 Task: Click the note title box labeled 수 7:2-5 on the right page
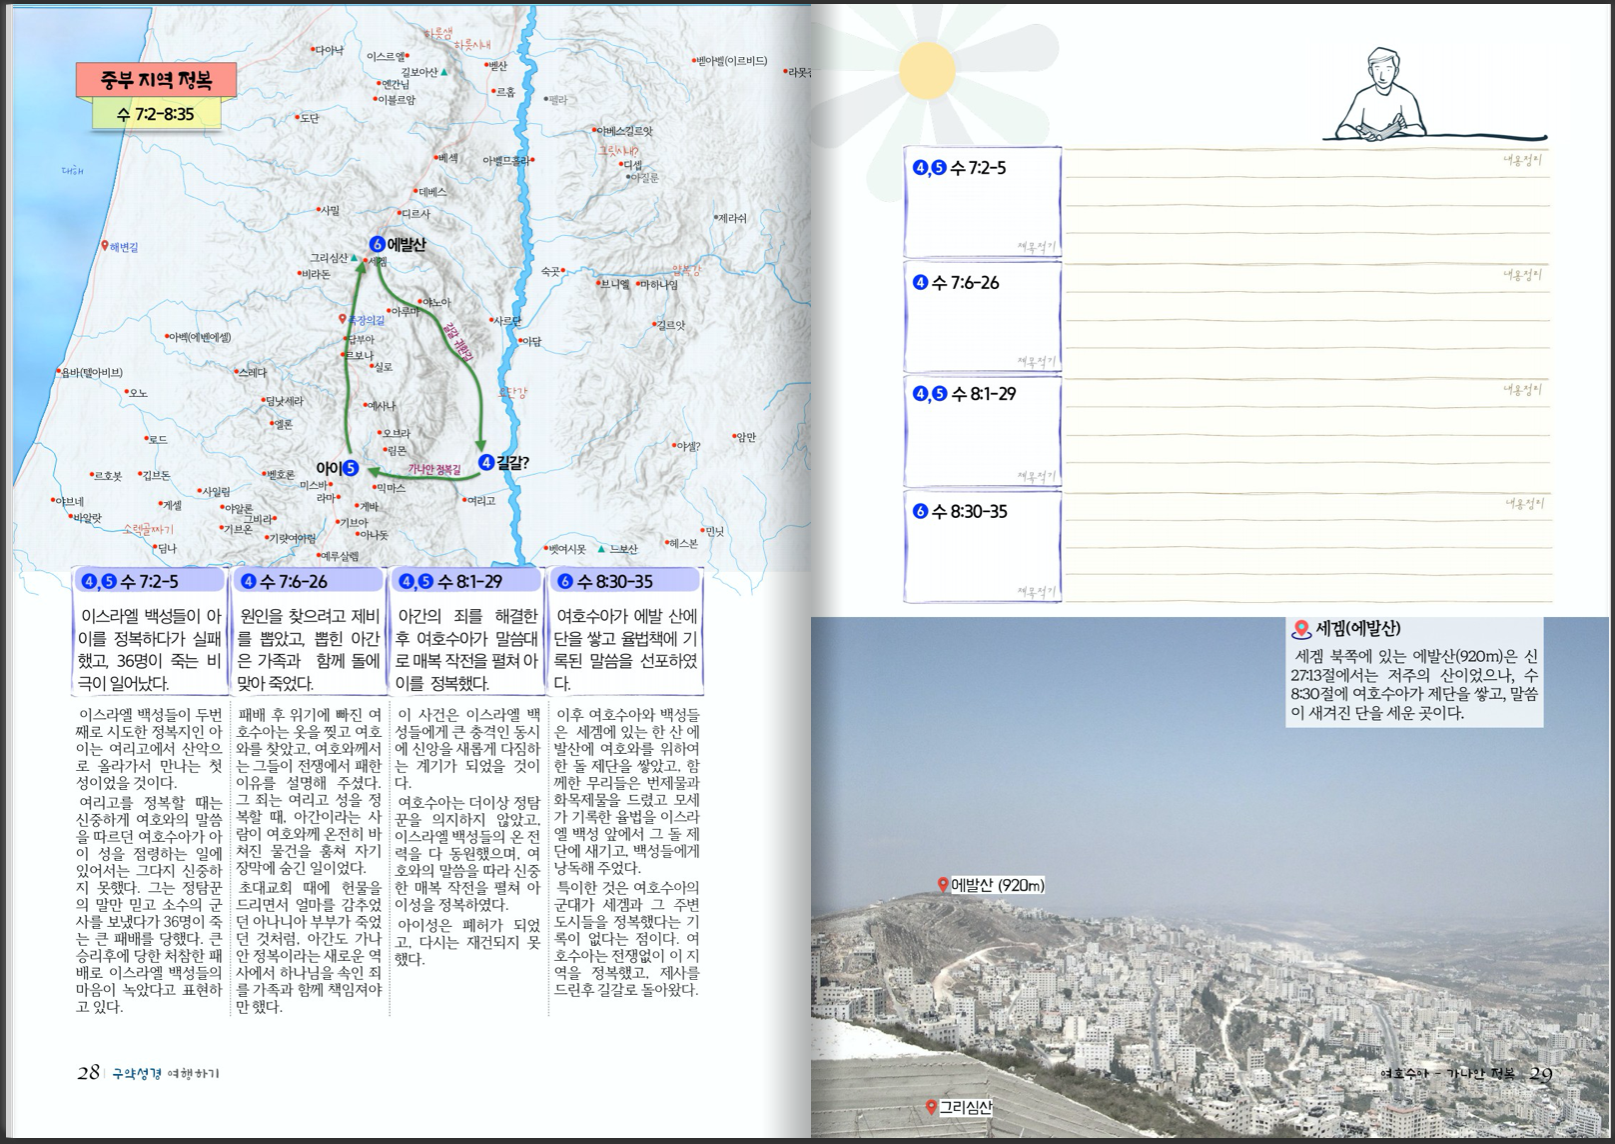click(x=982, y=202)
